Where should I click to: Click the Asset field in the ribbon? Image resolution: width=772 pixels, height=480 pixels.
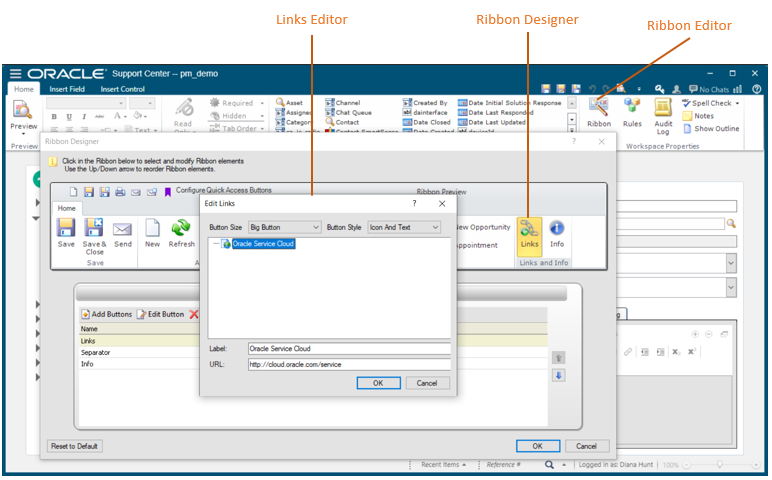coord(290,102)
